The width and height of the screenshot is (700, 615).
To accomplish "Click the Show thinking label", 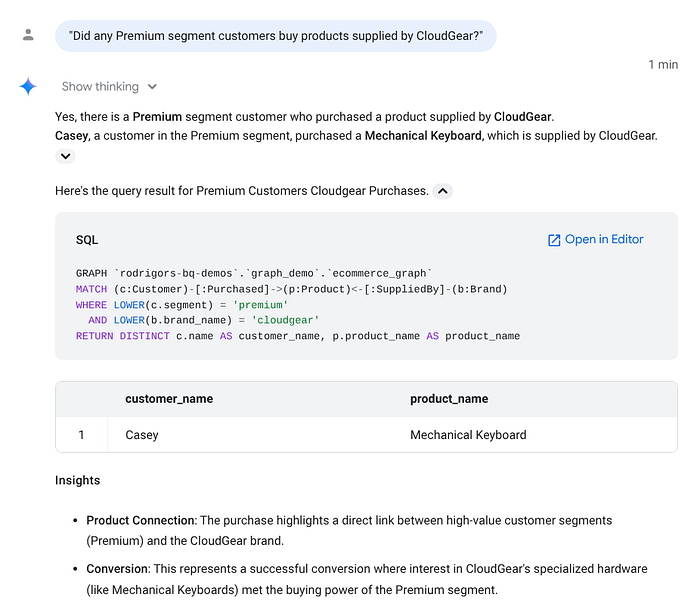I will click(x=100, y=87).
